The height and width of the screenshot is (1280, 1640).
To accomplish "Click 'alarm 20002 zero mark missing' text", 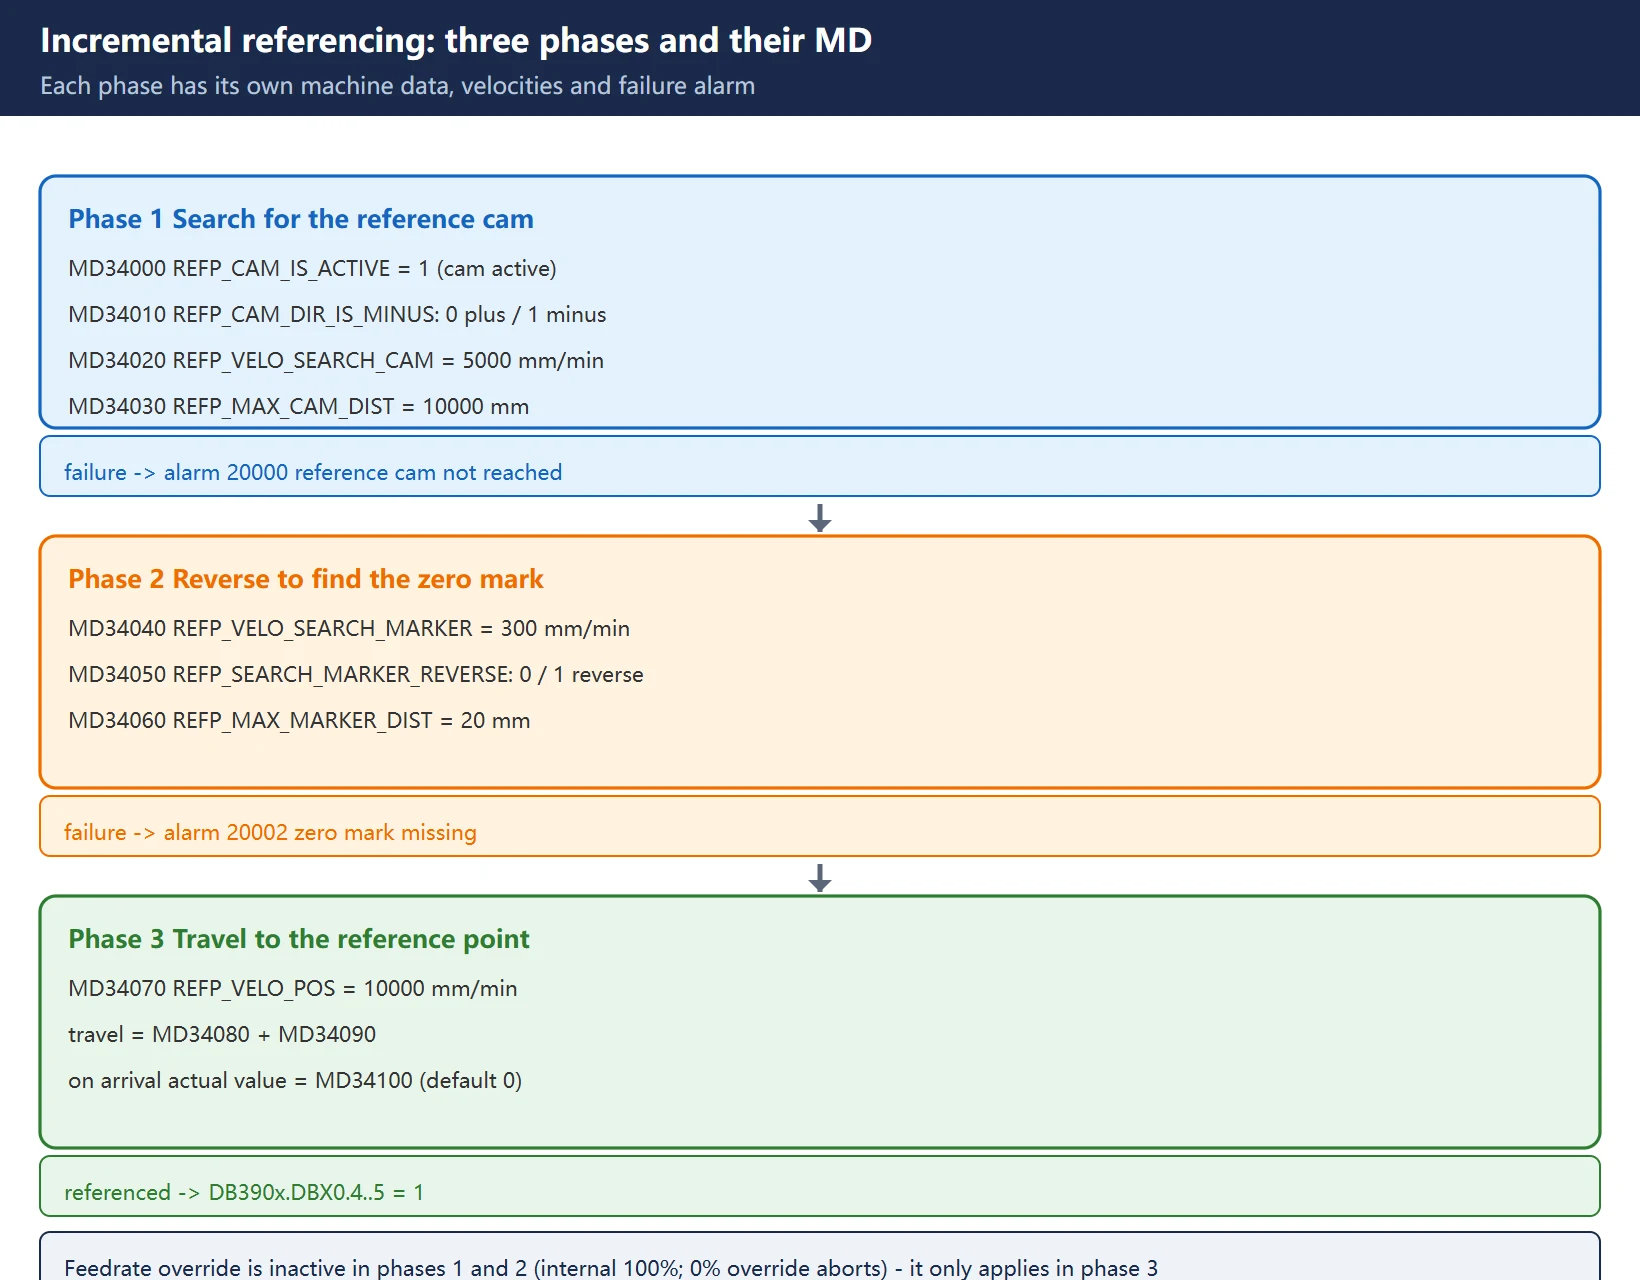I will [320, 832].
